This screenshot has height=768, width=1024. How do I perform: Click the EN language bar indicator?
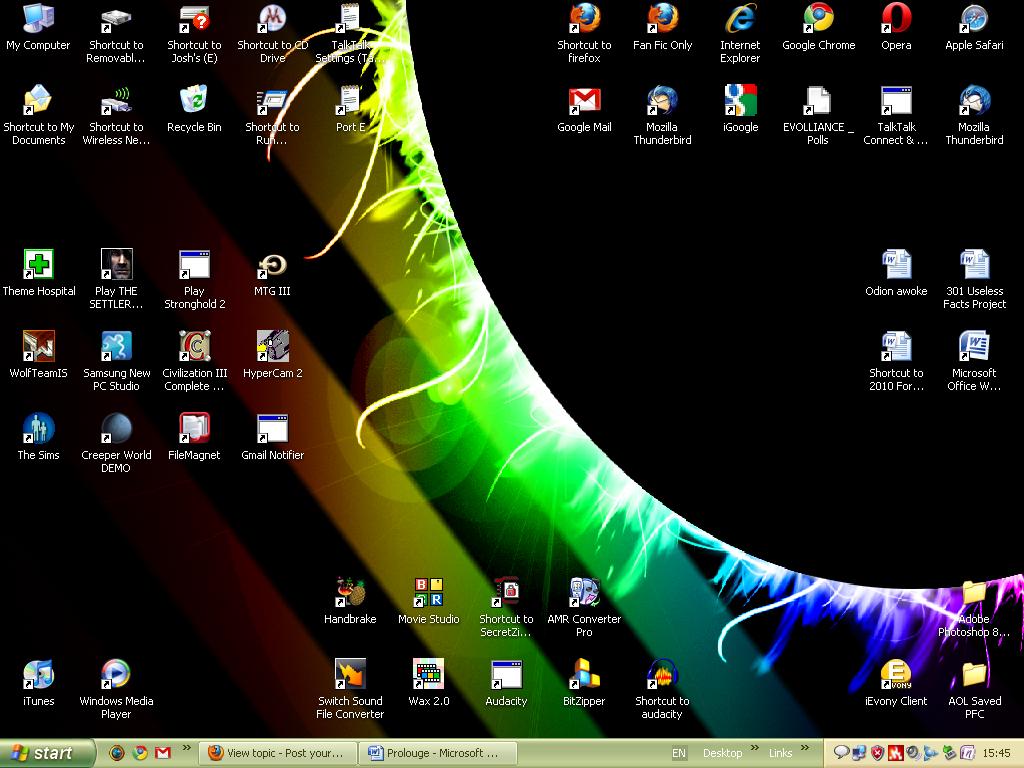pyautogui.click(x=679, y=753)
